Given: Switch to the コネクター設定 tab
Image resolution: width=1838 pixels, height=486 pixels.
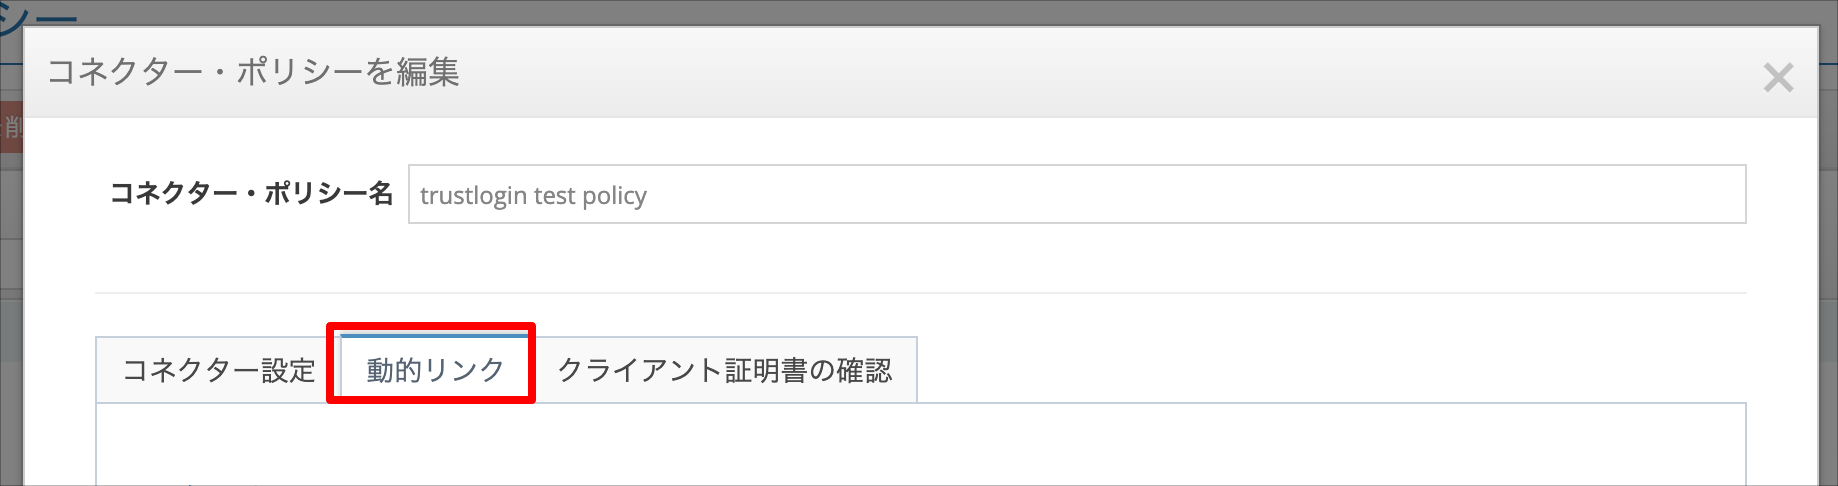Looking at the screenshot, I should pyautogui.click(x=218, y=370).
